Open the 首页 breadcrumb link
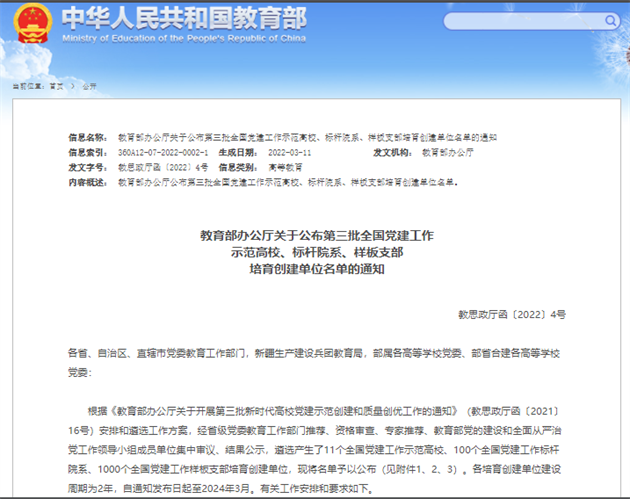 [x=56, y=86]
